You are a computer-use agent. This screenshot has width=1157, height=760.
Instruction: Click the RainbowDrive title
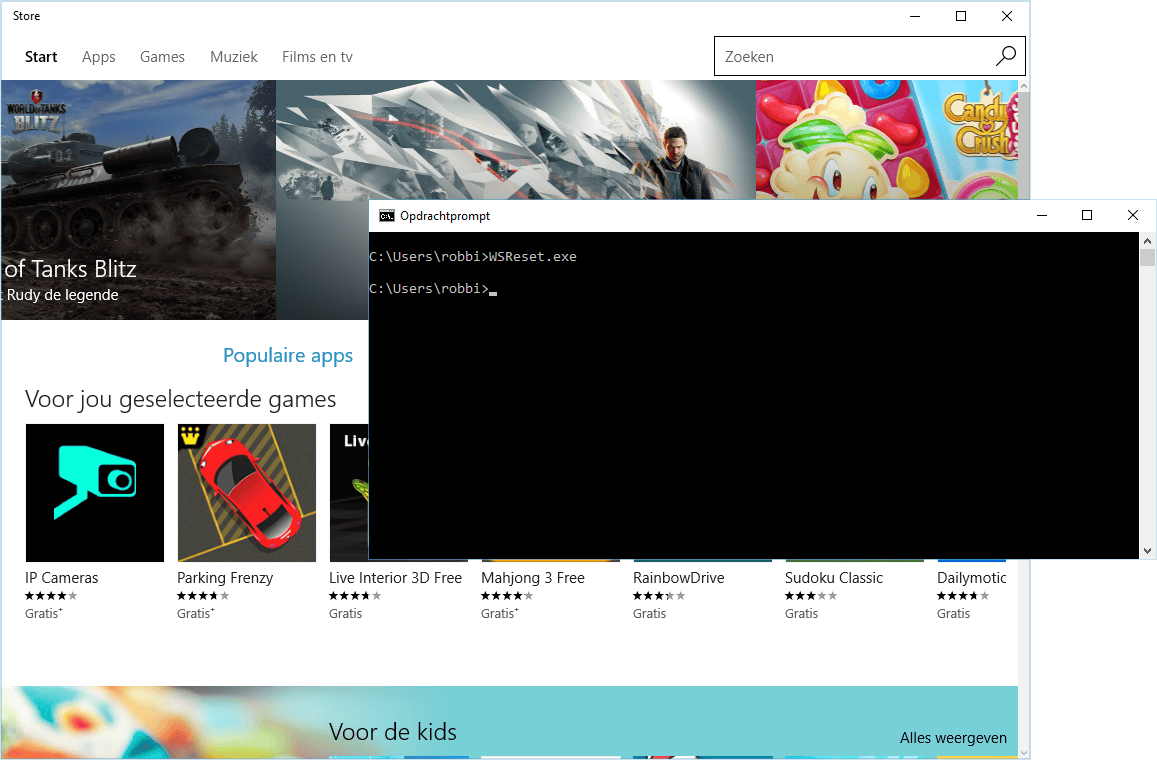pos(679,578)
